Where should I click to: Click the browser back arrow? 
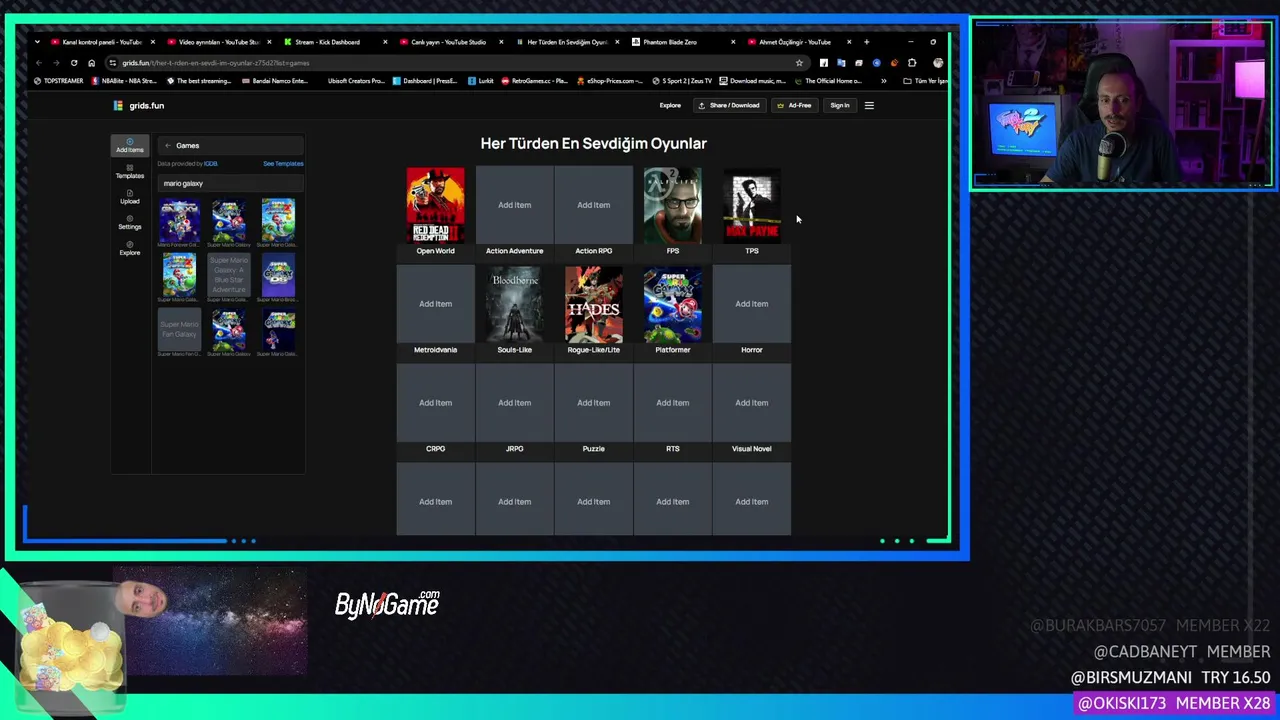pyautogui.click(x=39, y=63)
